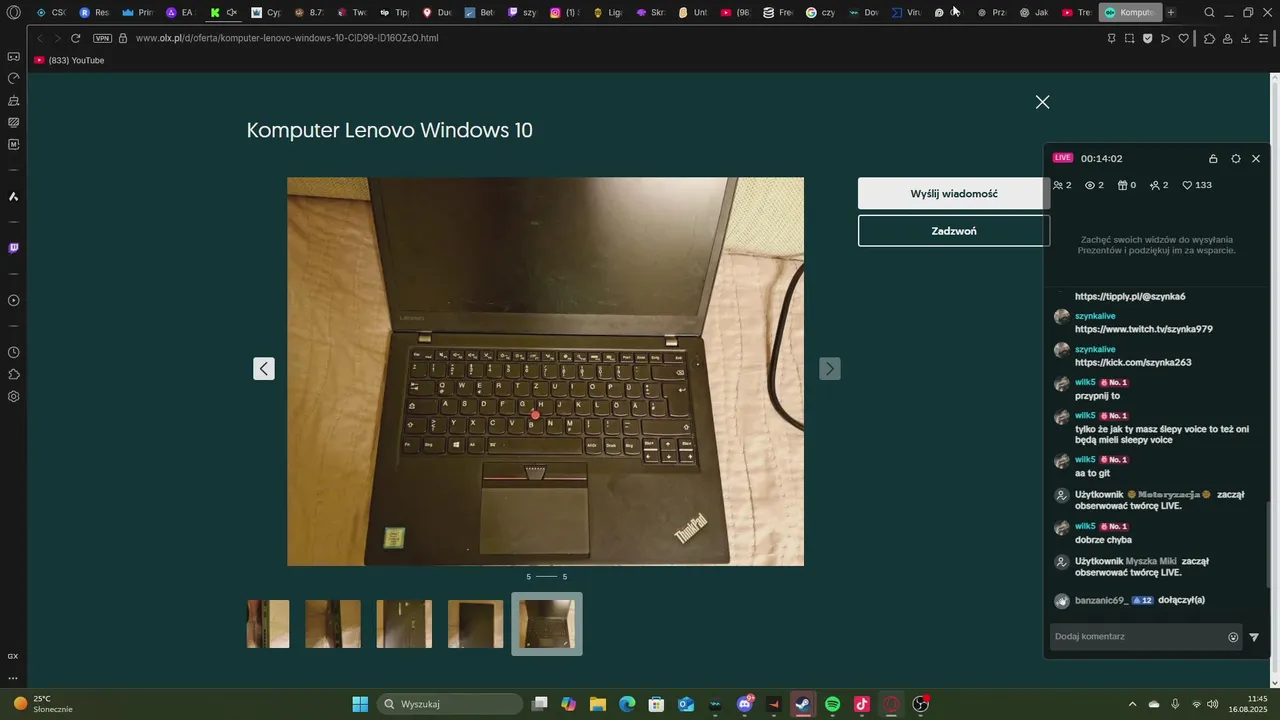Viewport: 1280px width, 720px height.
Task: Click username banzanic69_ in chat
Action: tap(1101, 600)
